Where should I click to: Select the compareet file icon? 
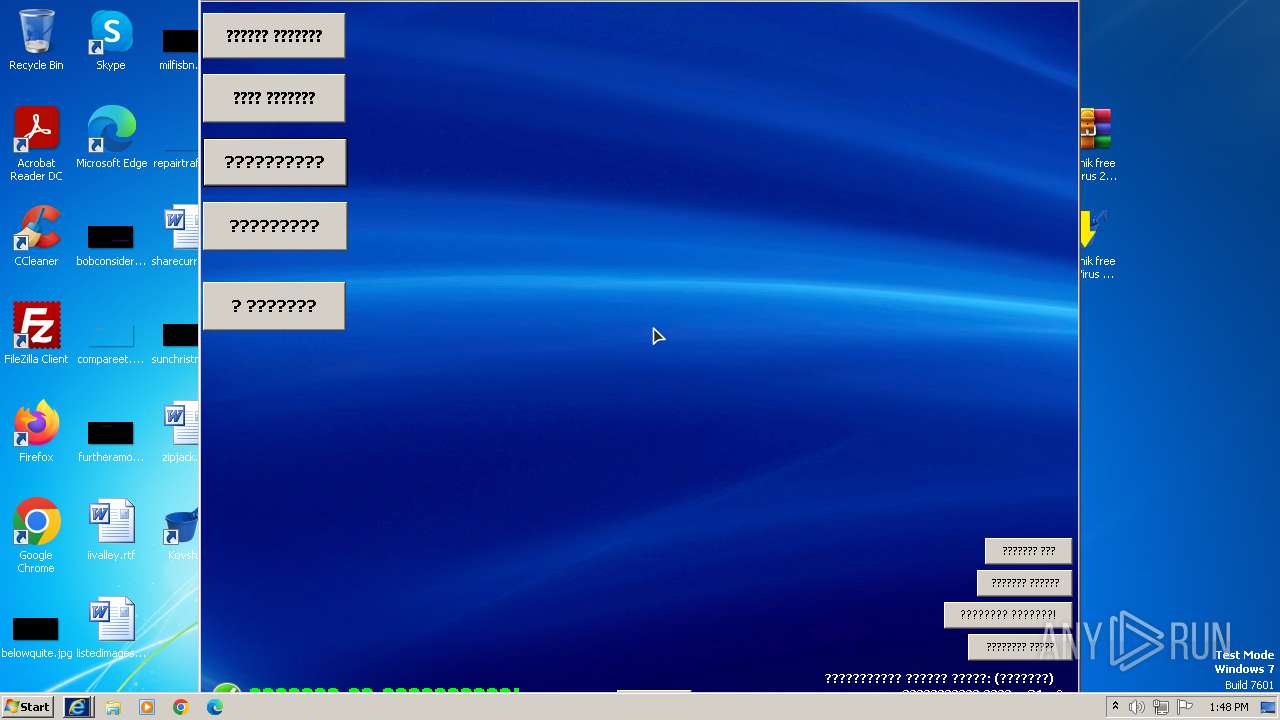click(x=111, y=342)
